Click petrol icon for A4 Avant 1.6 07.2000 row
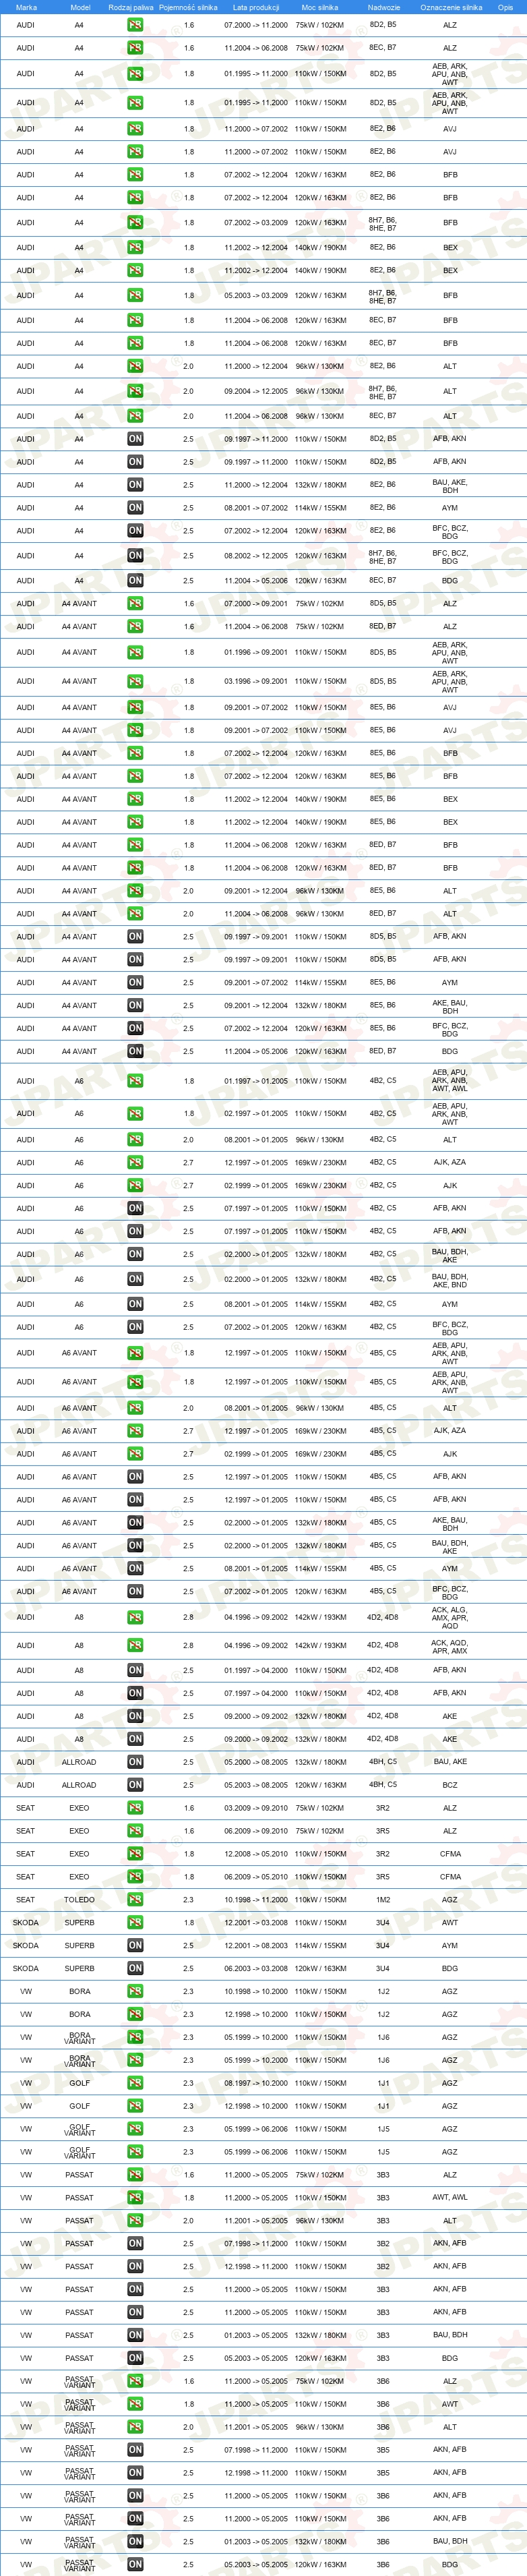 point(135,603)
